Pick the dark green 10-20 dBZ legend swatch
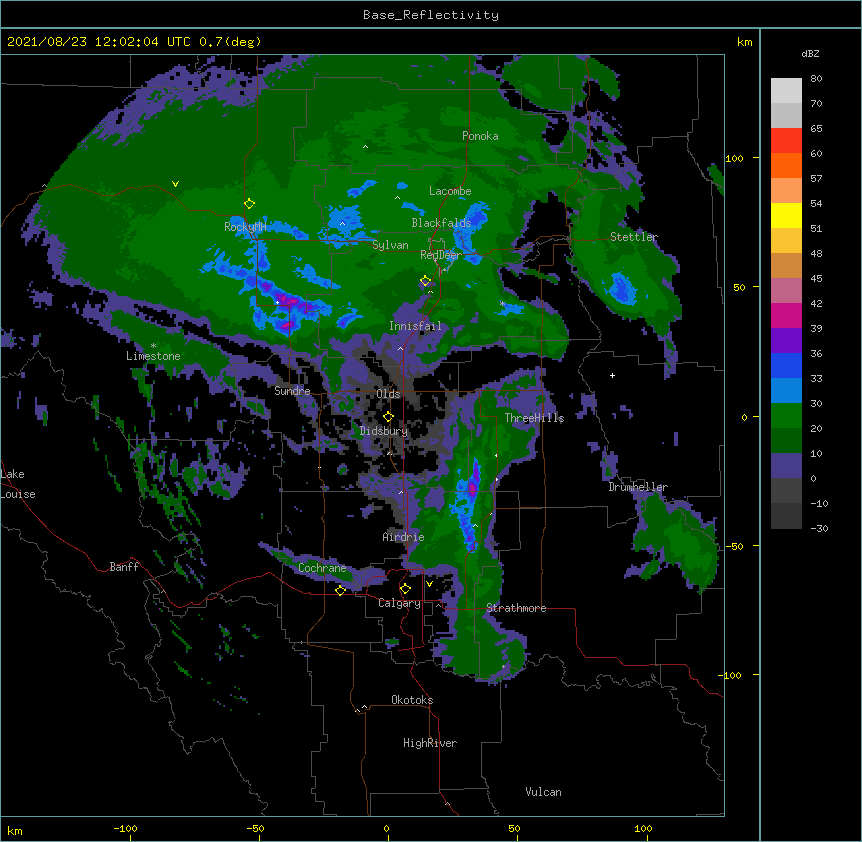Screen dimensions: 862x842 pos(786,440)
